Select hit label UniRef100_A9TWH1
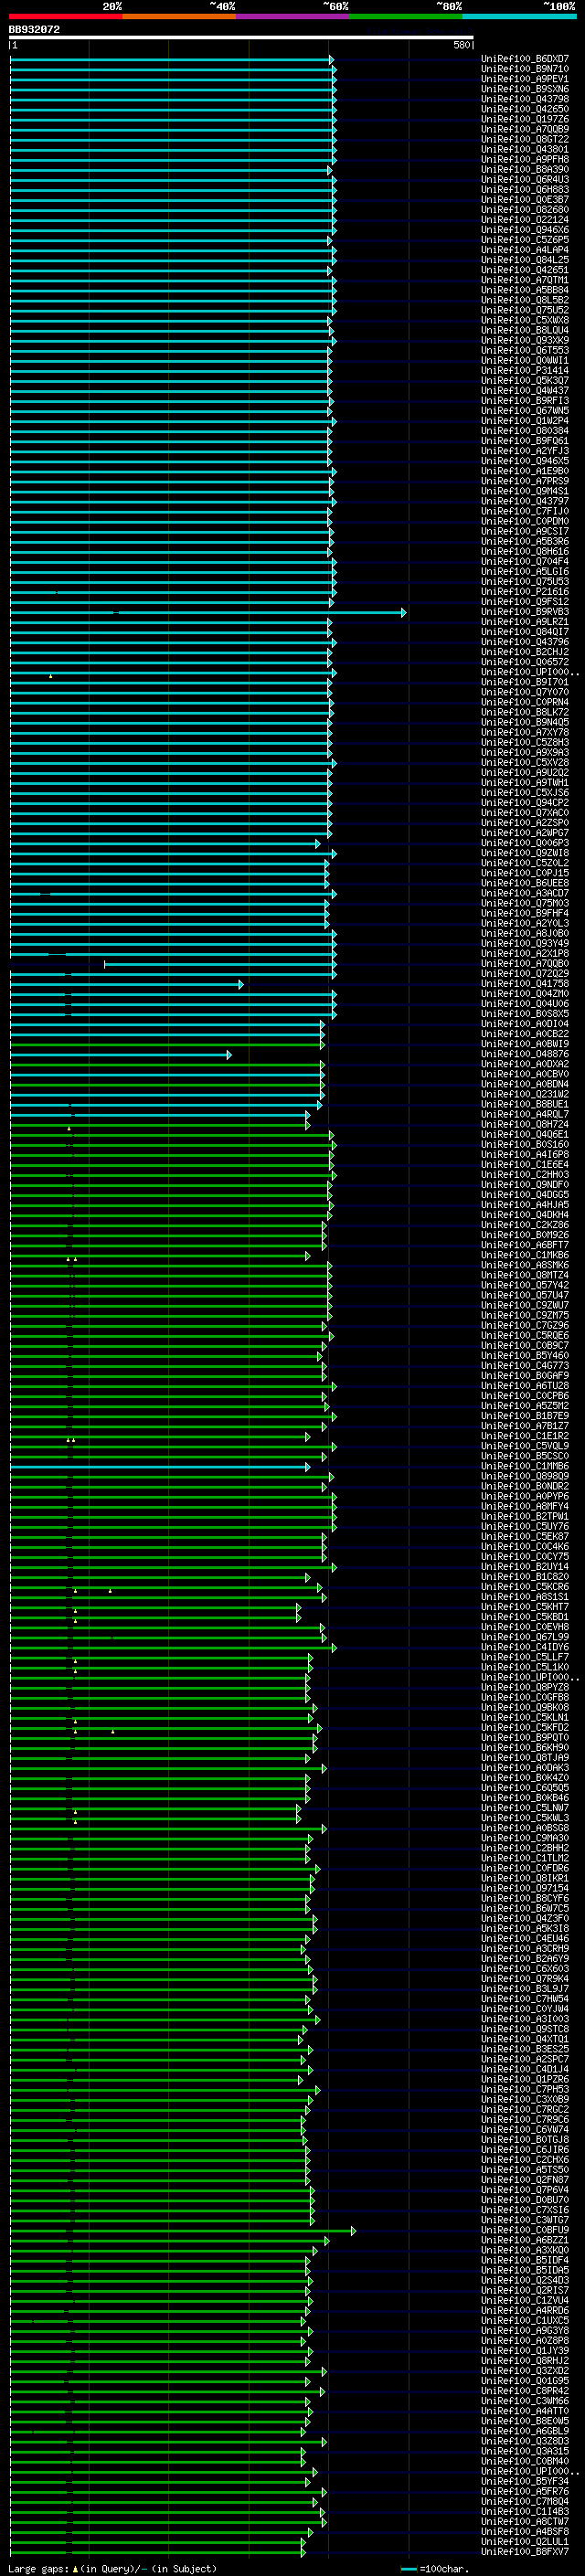Image resolution: width=585 pixels, height=2576 pixels. click(x=525, y=783)
